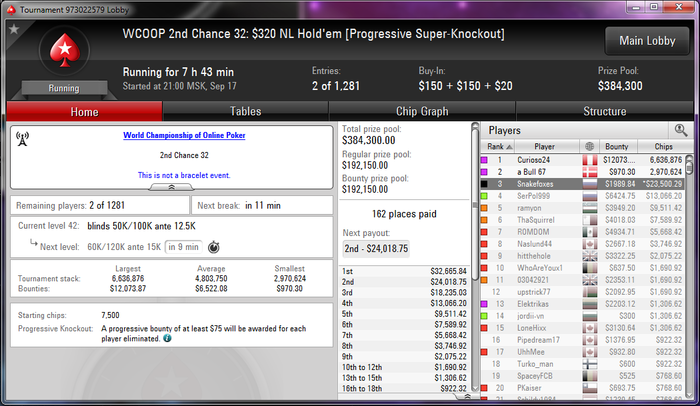Sort players by Bounty column
The image size is (700, 406).
(617, 146)
